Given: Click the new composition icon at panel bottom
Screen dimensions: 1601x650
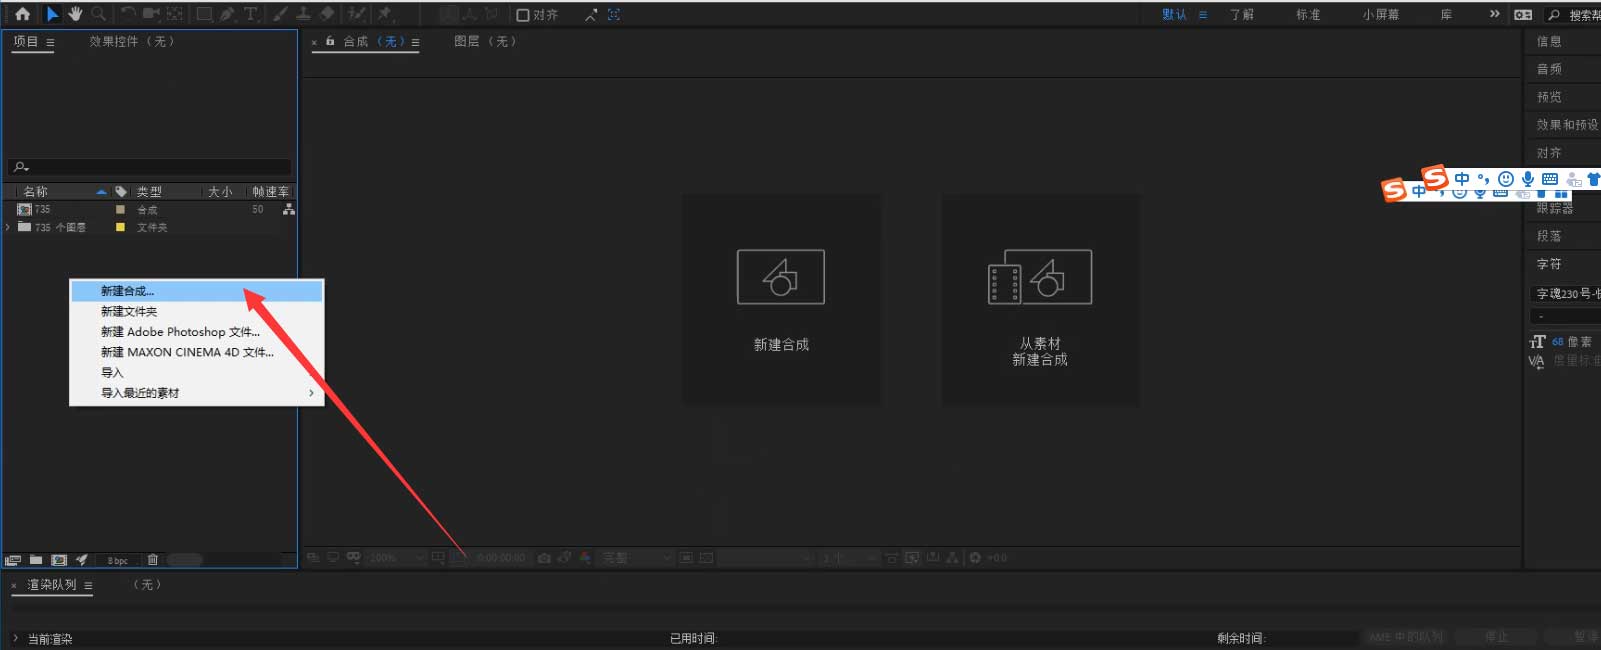Looking at the screenshot, I should (x=59, y=560).
